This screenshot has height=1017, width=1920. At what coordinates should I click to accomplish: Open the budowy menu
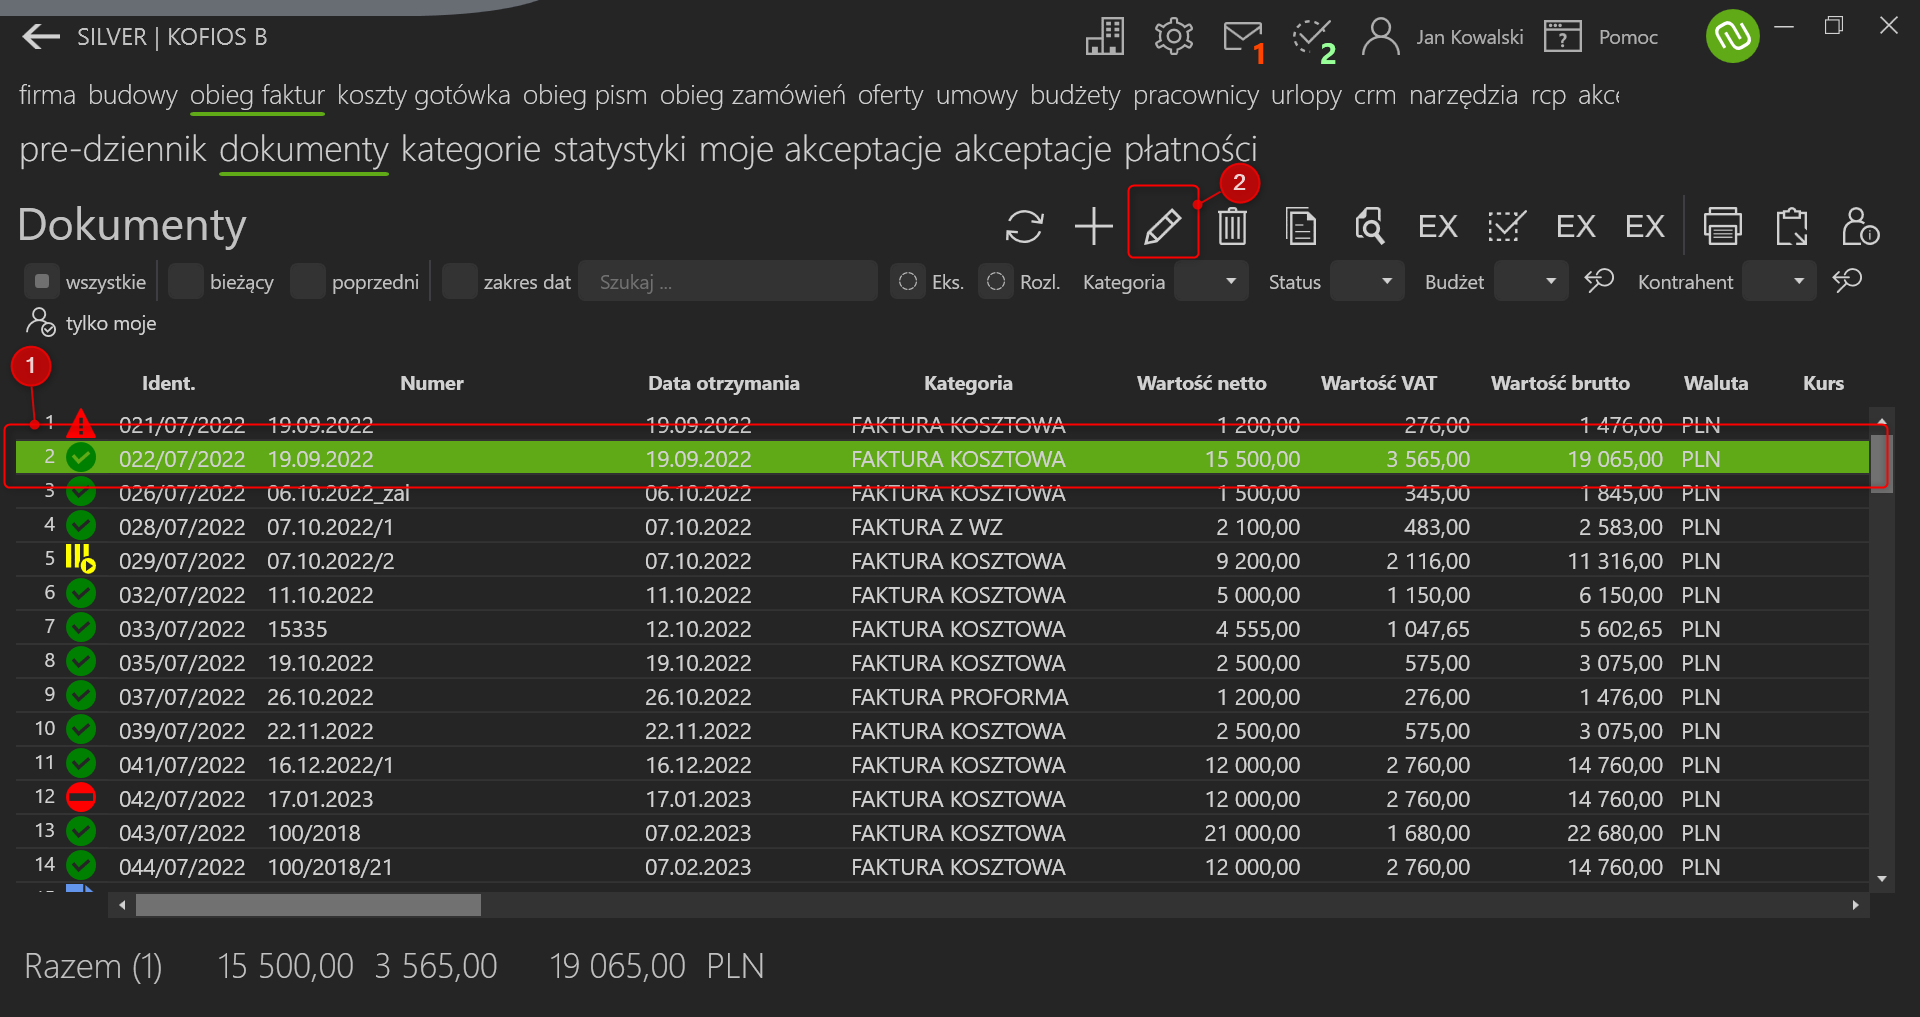tap(132, 95)
